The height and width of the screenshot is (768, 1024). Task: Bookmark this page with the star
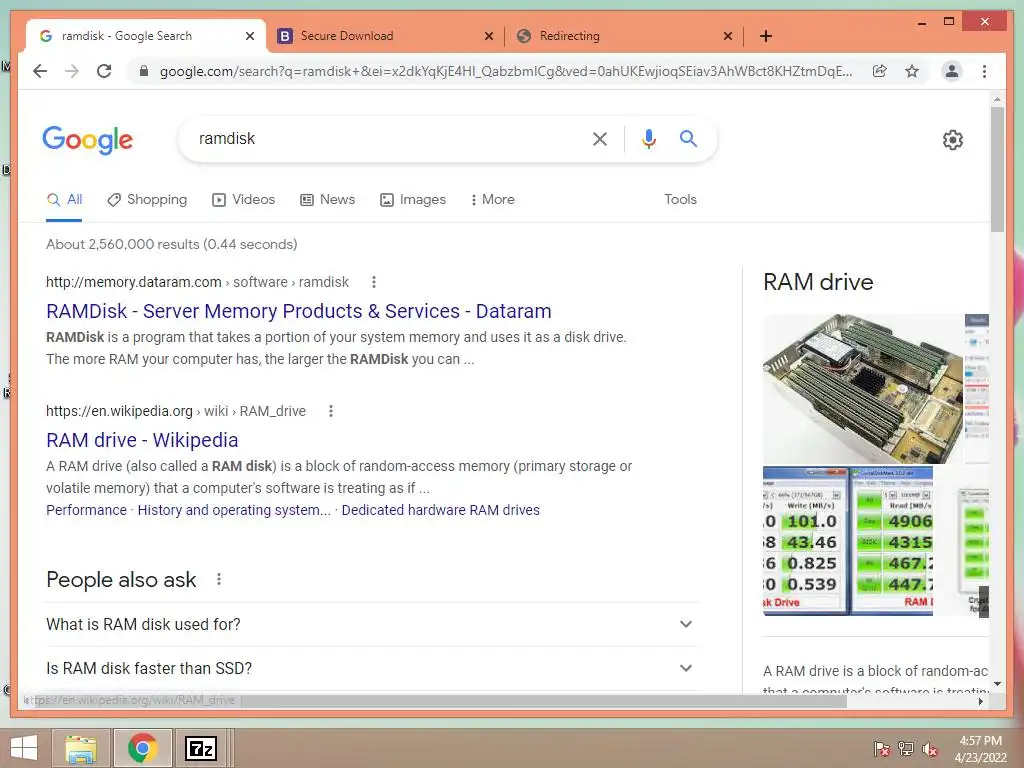(912, 71)
